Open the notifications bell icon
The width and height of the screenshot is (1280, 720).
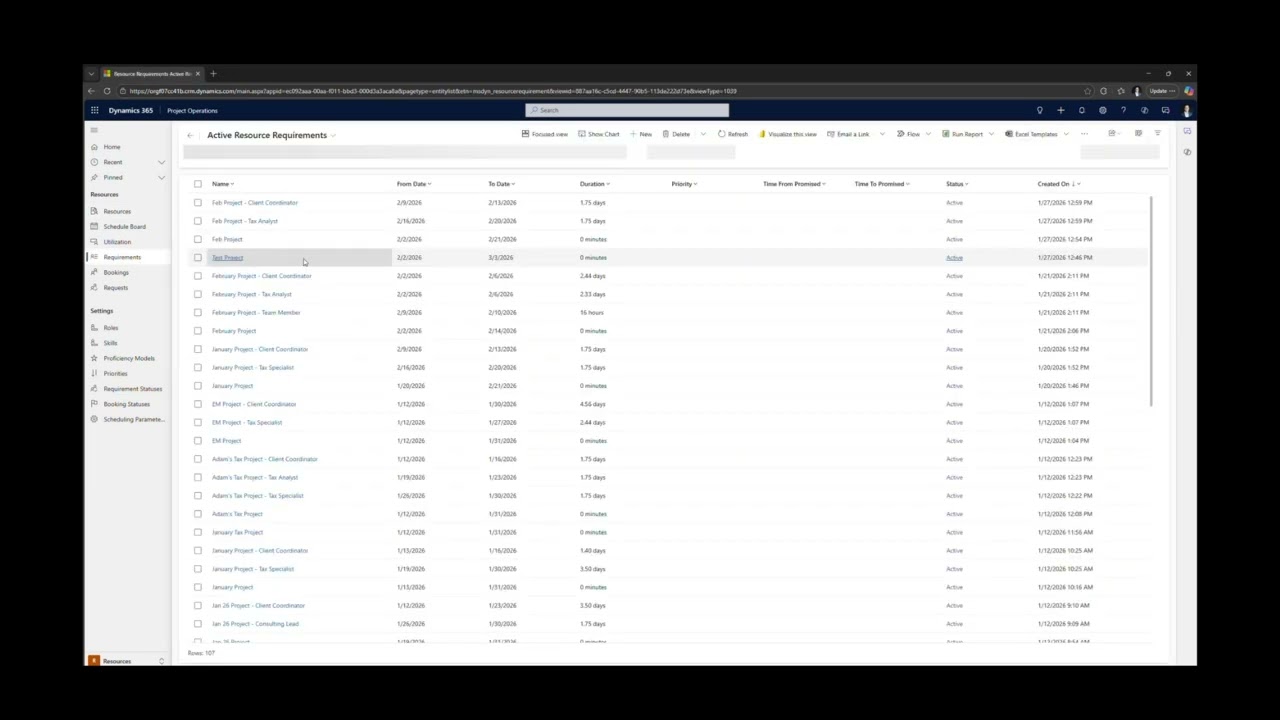1081,110
